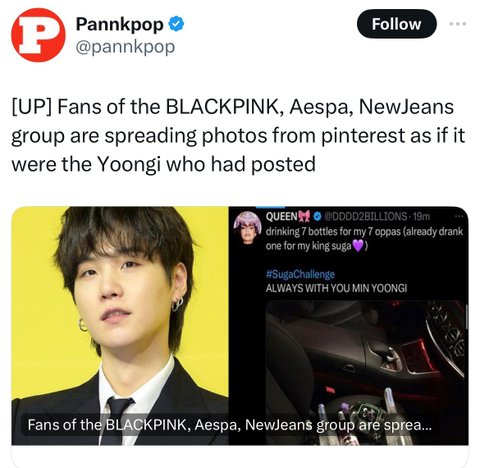Click the blue verified badge beside Pannkpop
Viewport: 480px width, 468px height.
176,25
